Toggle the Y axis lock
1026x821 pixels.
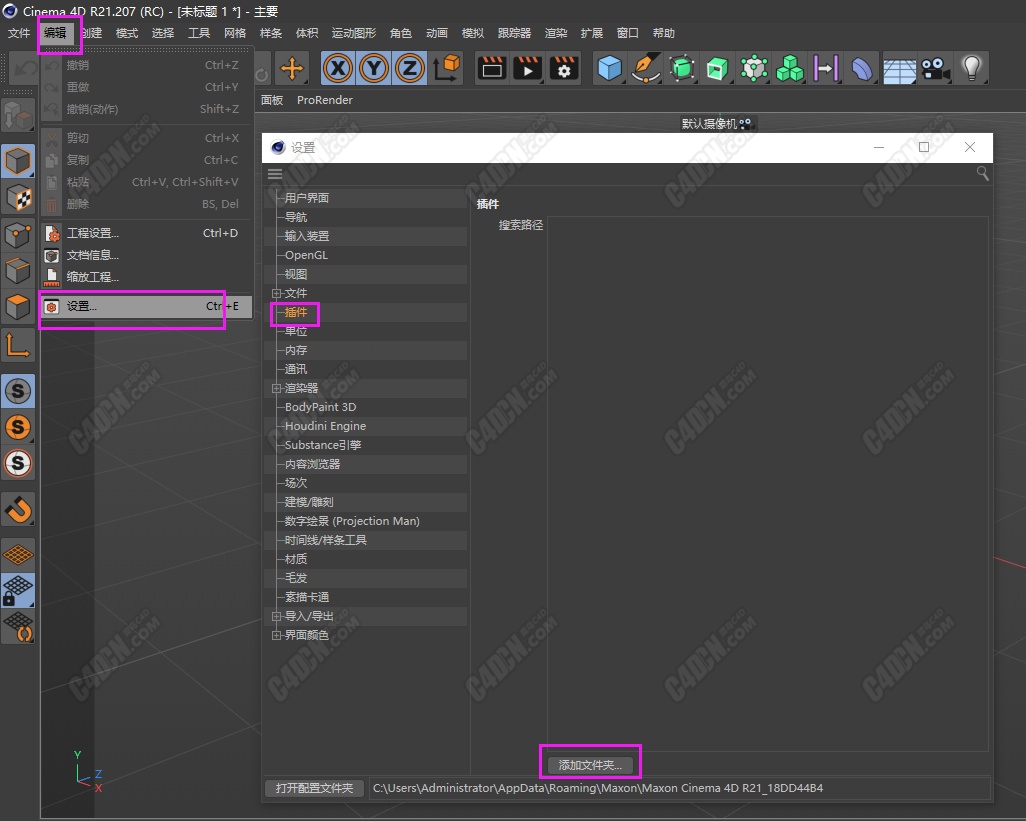point(374,68)
